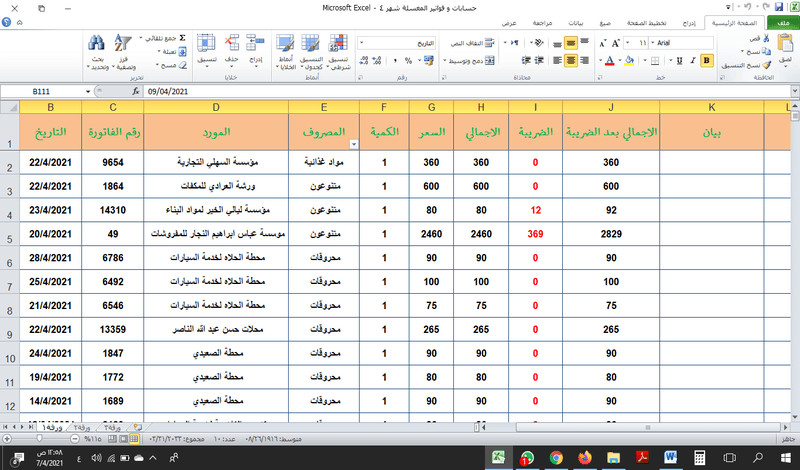The image size is (800, 470).
Task: Toggle top vertical alignment
Action: (584, 43)
